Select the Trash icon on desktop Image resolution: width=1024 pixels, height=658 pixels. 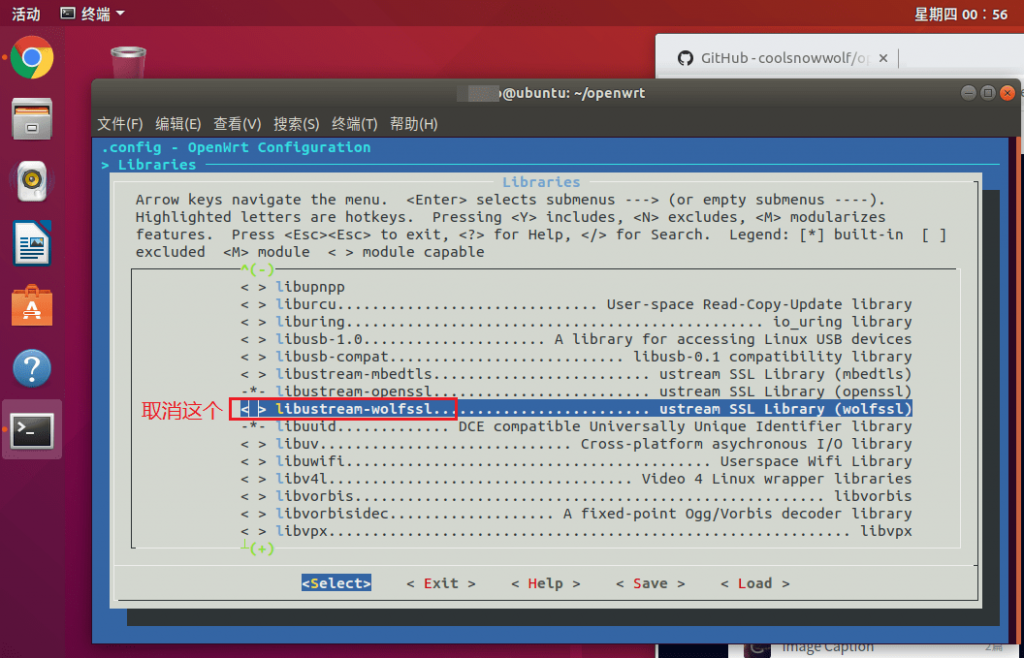tap(128, 63)
